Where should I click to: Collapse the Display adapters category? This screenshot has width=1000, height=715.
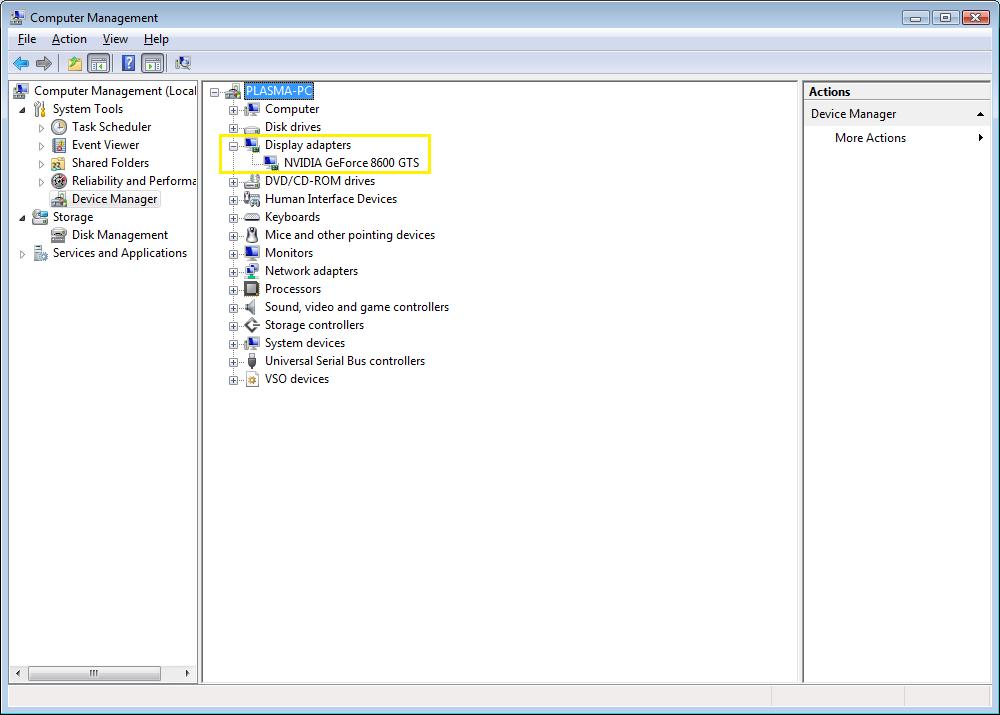click(233, 145)
